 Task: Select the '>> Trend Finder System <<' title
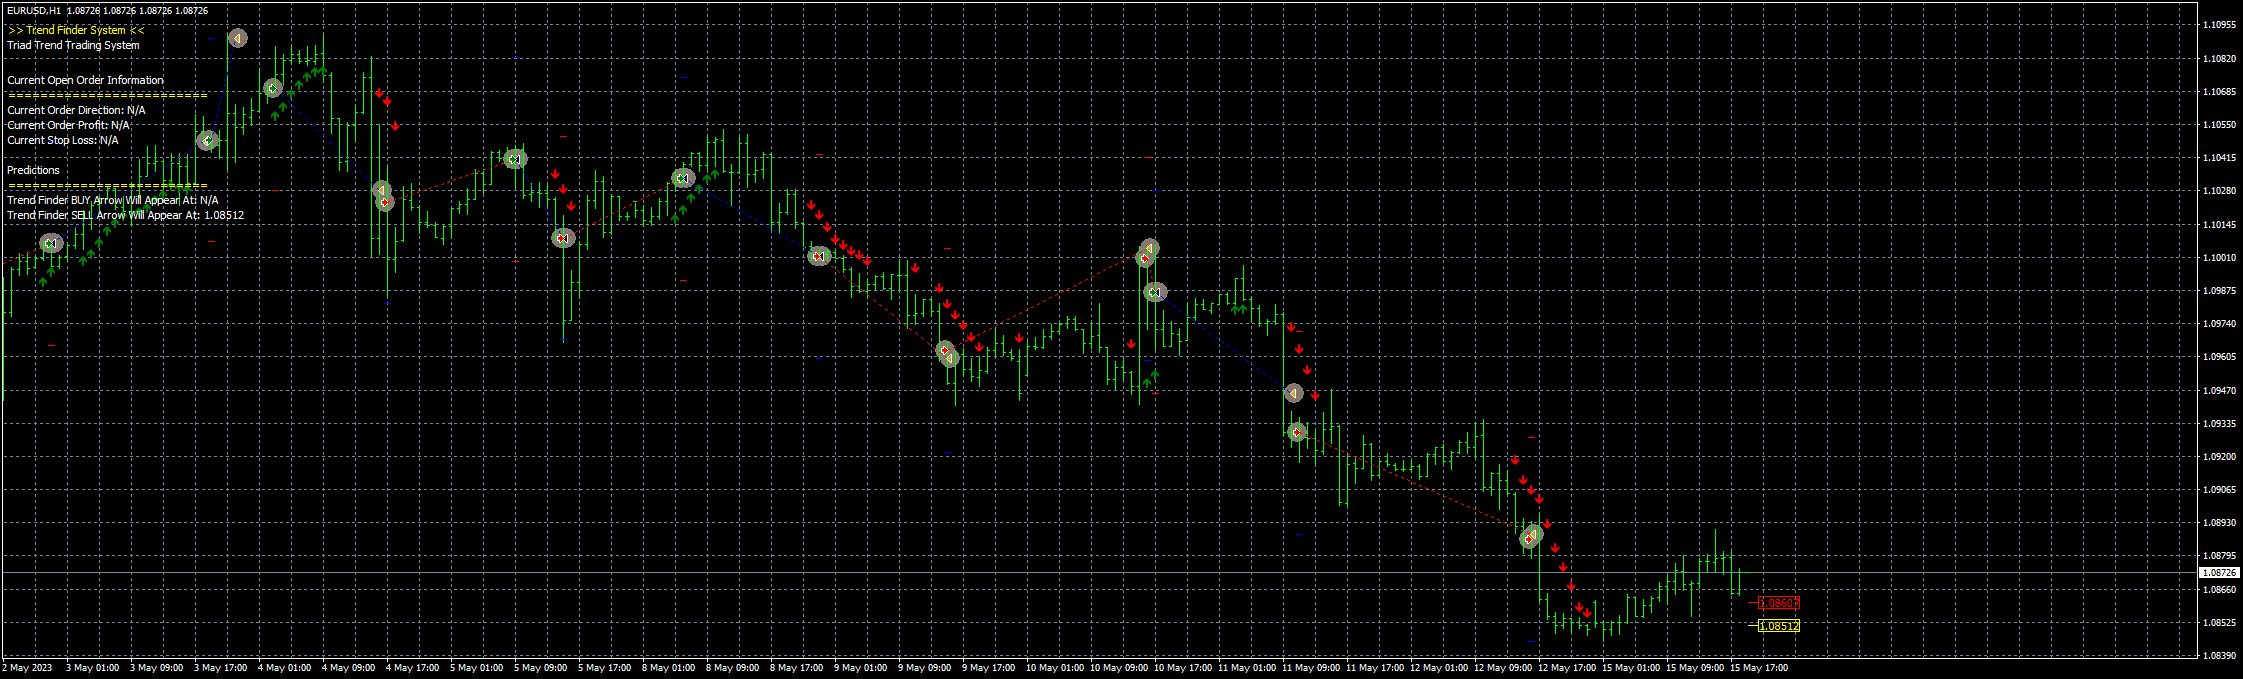[x=76, y=30]
